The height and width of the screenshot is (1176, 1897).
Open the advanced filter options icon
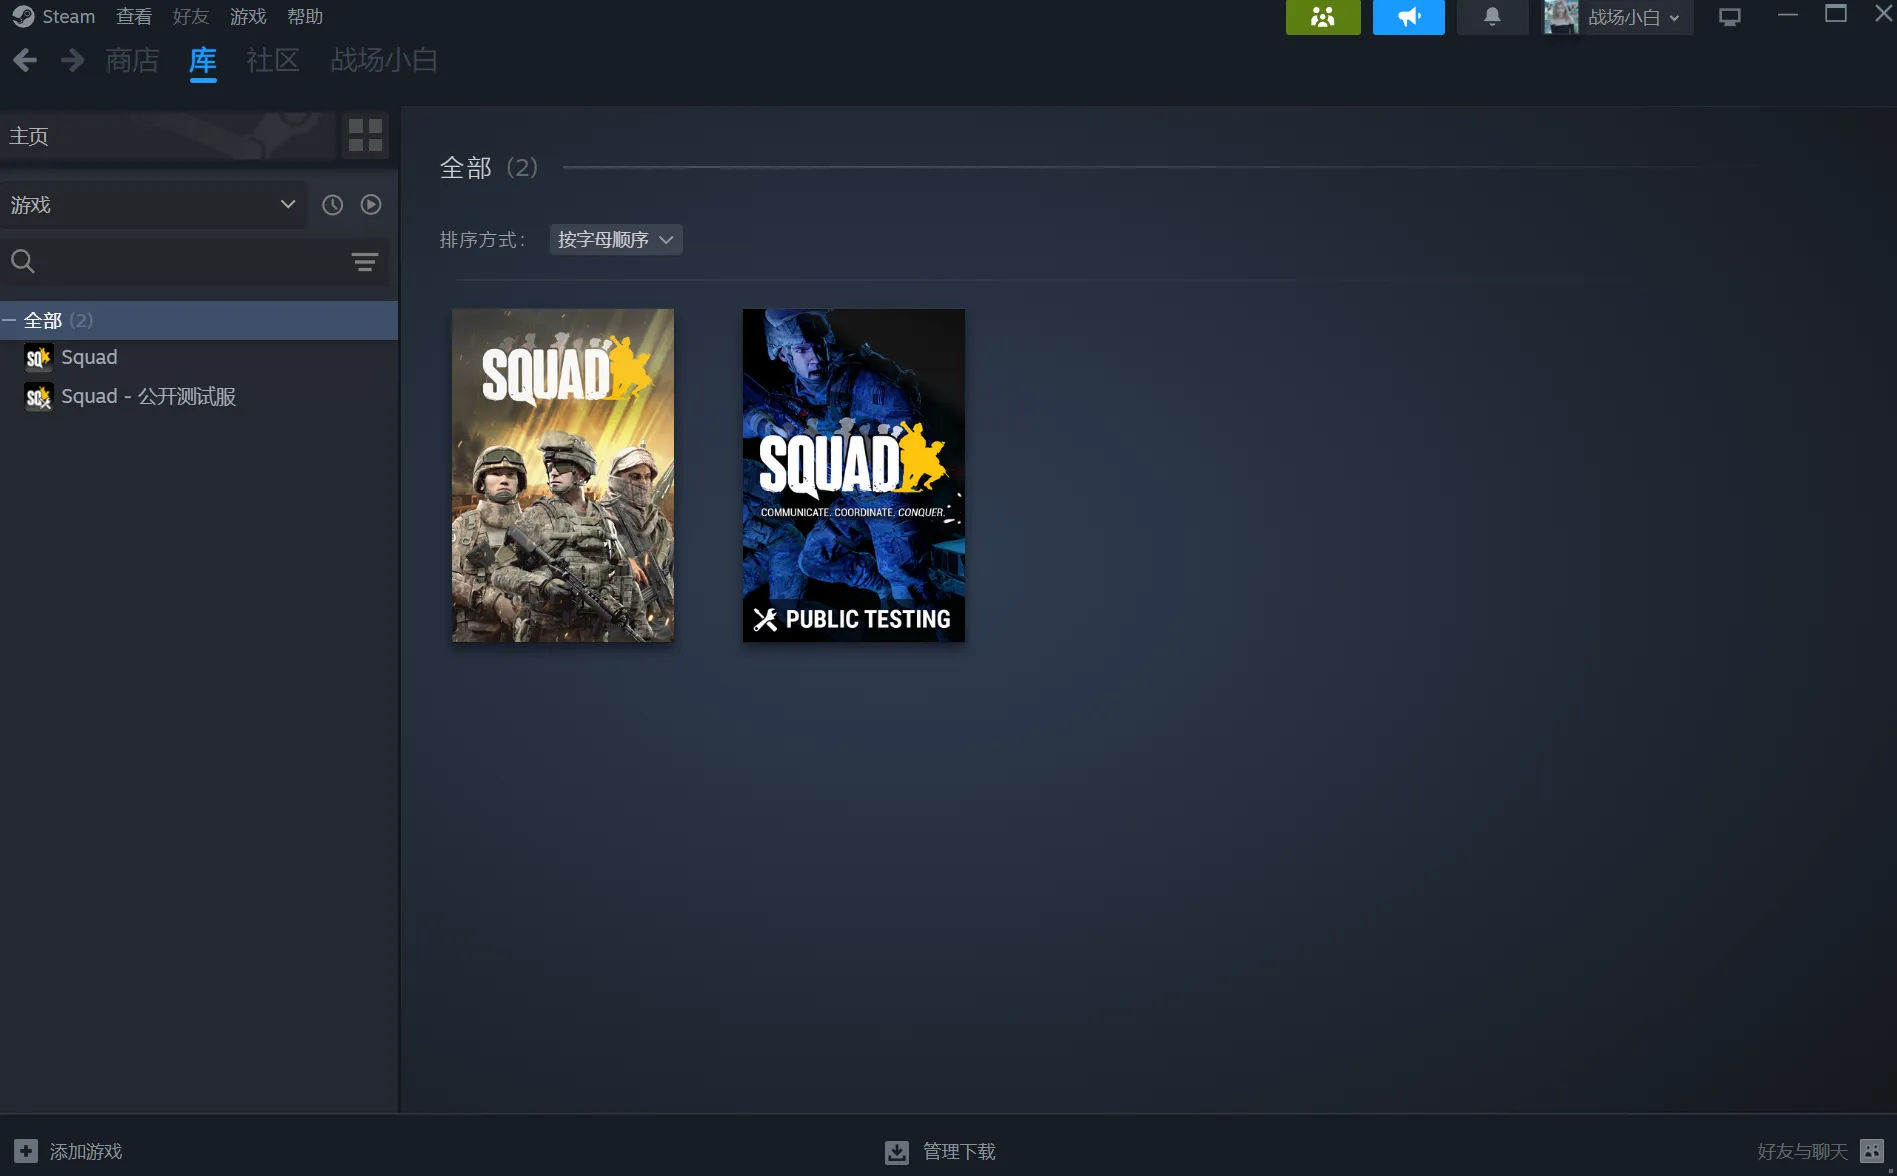click(x=365, y=262)
